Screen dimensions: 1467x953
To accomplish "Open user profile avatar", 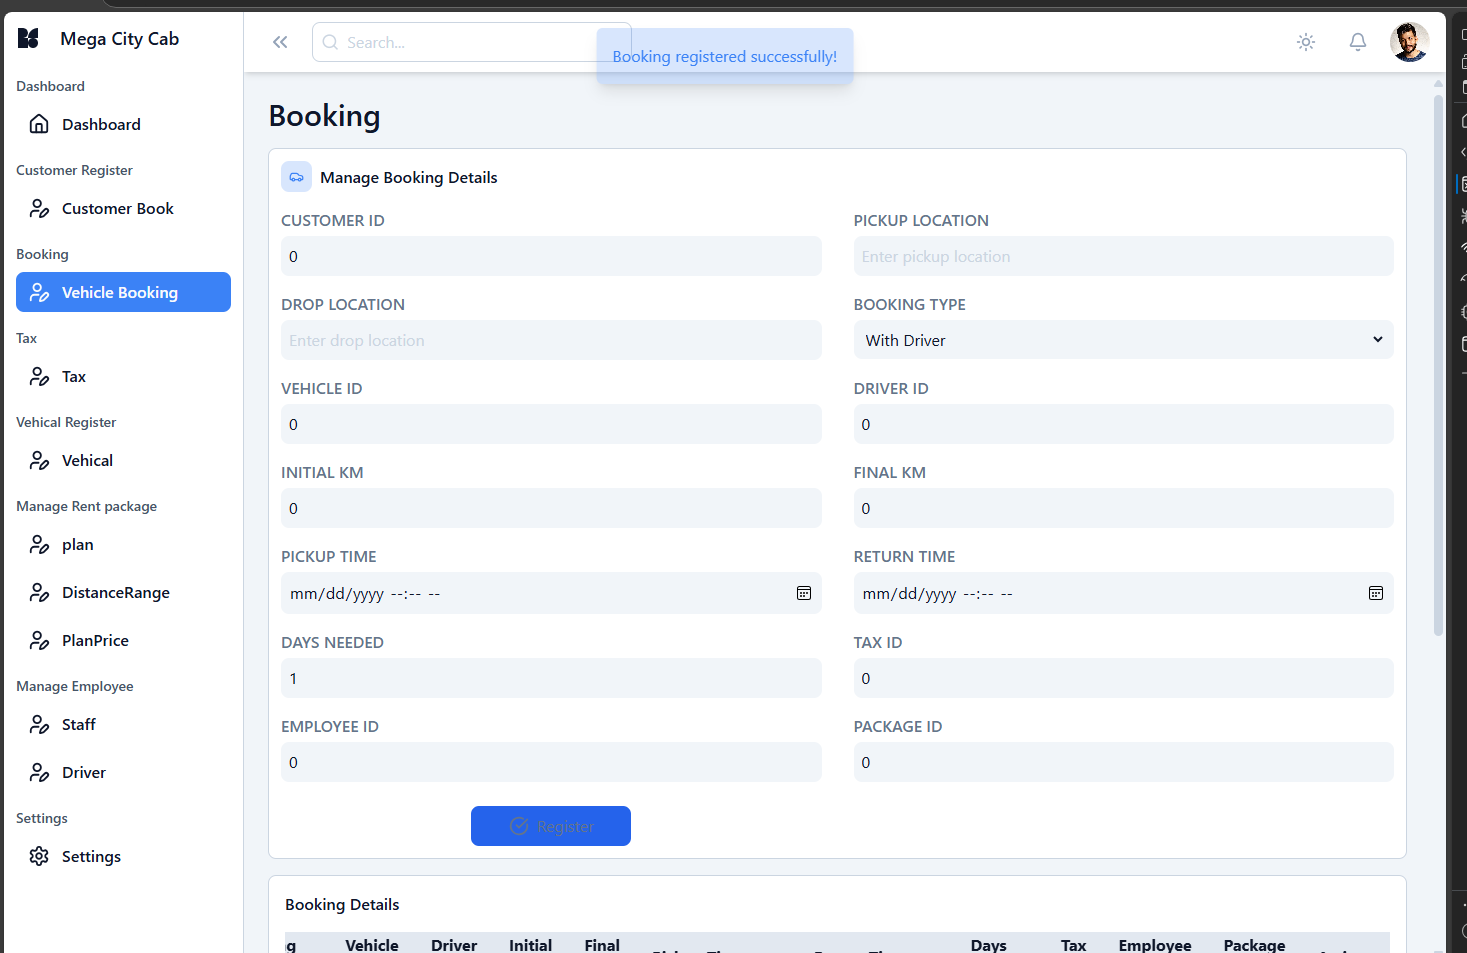I will click(x=1409, y=42).
